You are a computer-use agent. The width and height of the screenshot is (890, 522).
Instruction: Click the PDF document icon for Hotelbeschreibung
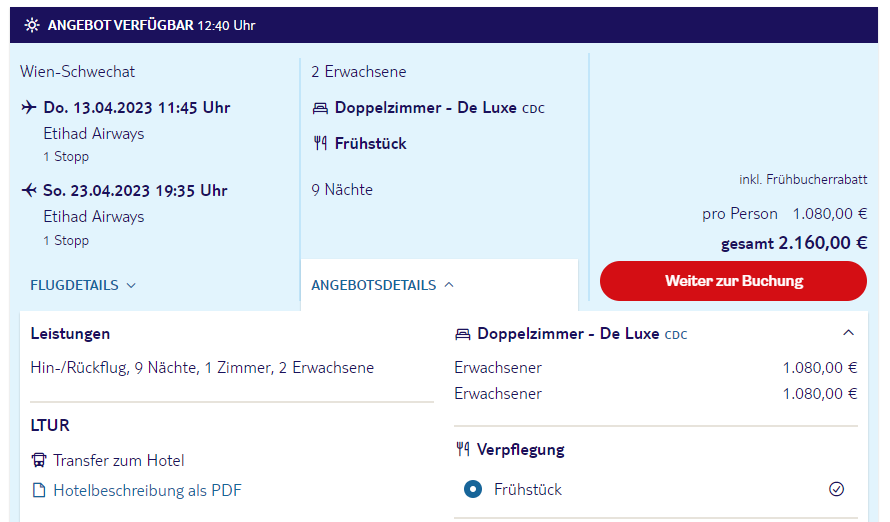tap(39, 490)
